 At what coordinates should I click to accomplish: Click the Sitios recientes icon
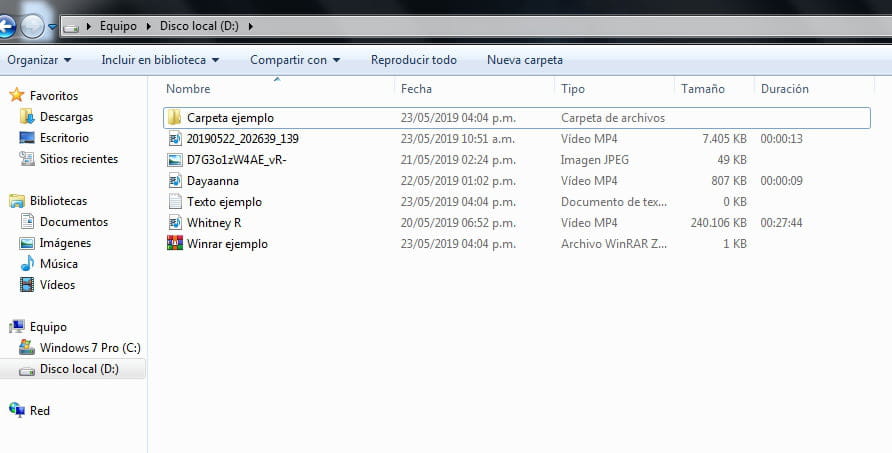(x=27, y=159)
